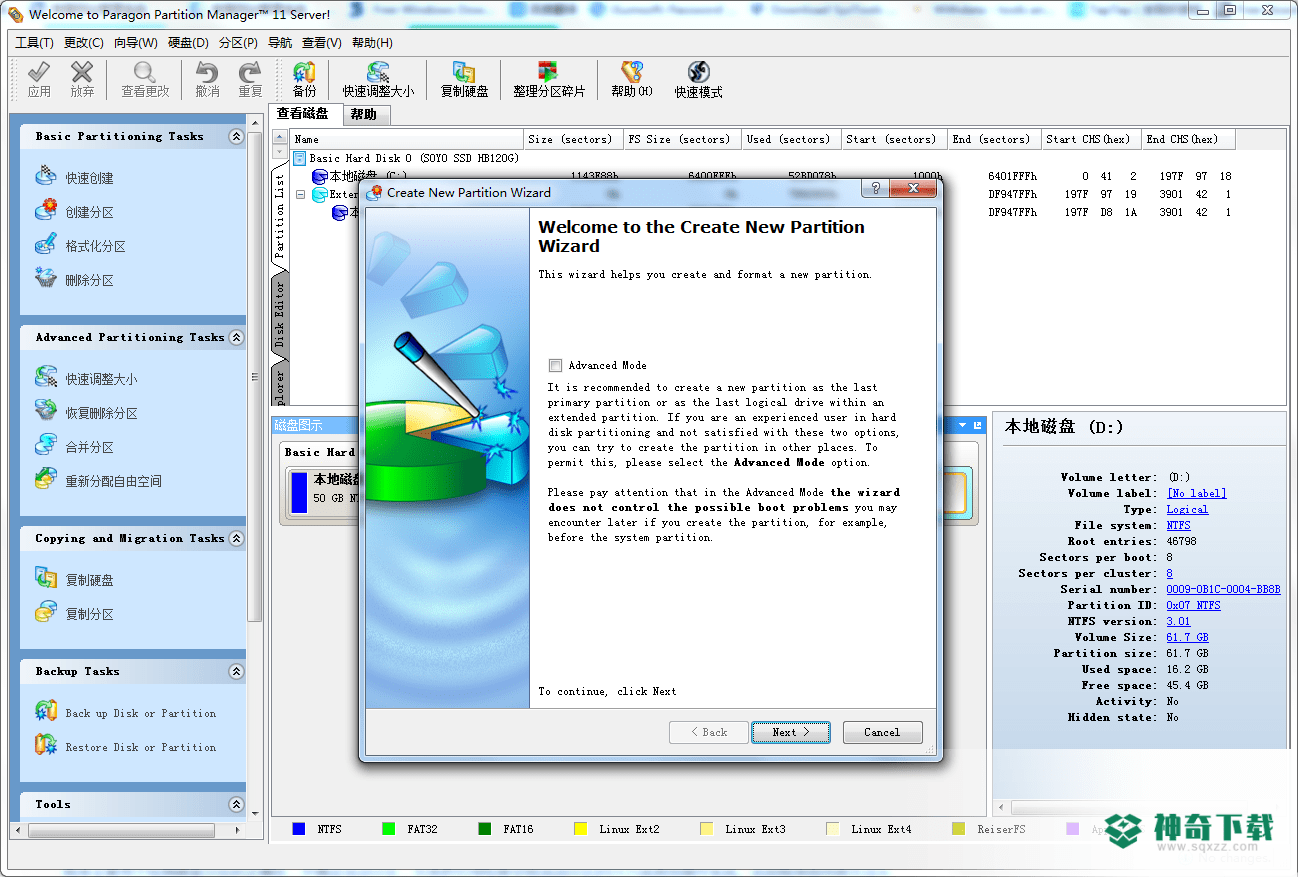Image resolution: width=1298 pixels, height=877 pixels.
Task: Click the wizard help question mark button
Action: (x=875, y=188)
